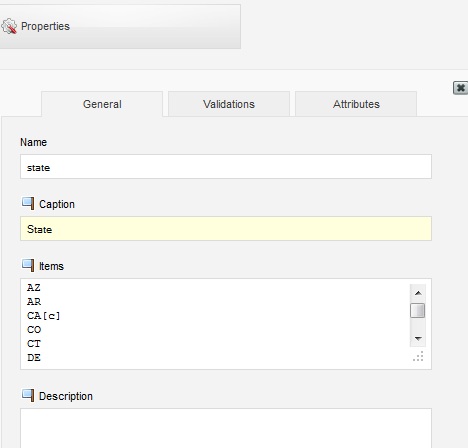This screenshot has width=468, height=448.
Task: Click the Caption field containing State
Action: pos(226,229)
